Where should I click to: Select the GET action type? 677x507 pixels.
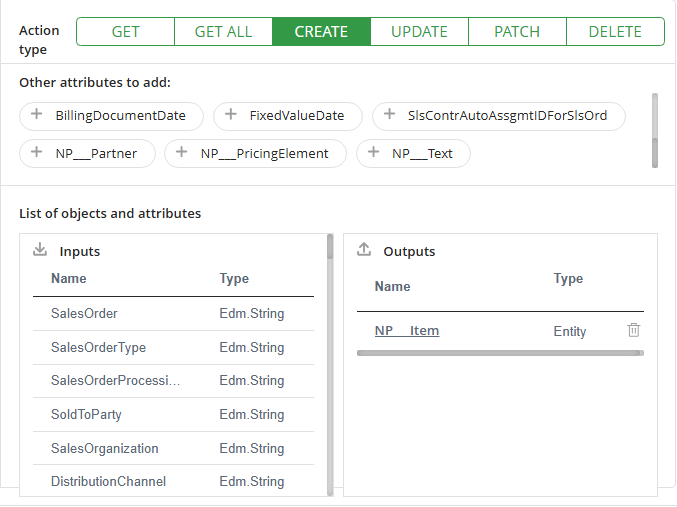point(126,32)
